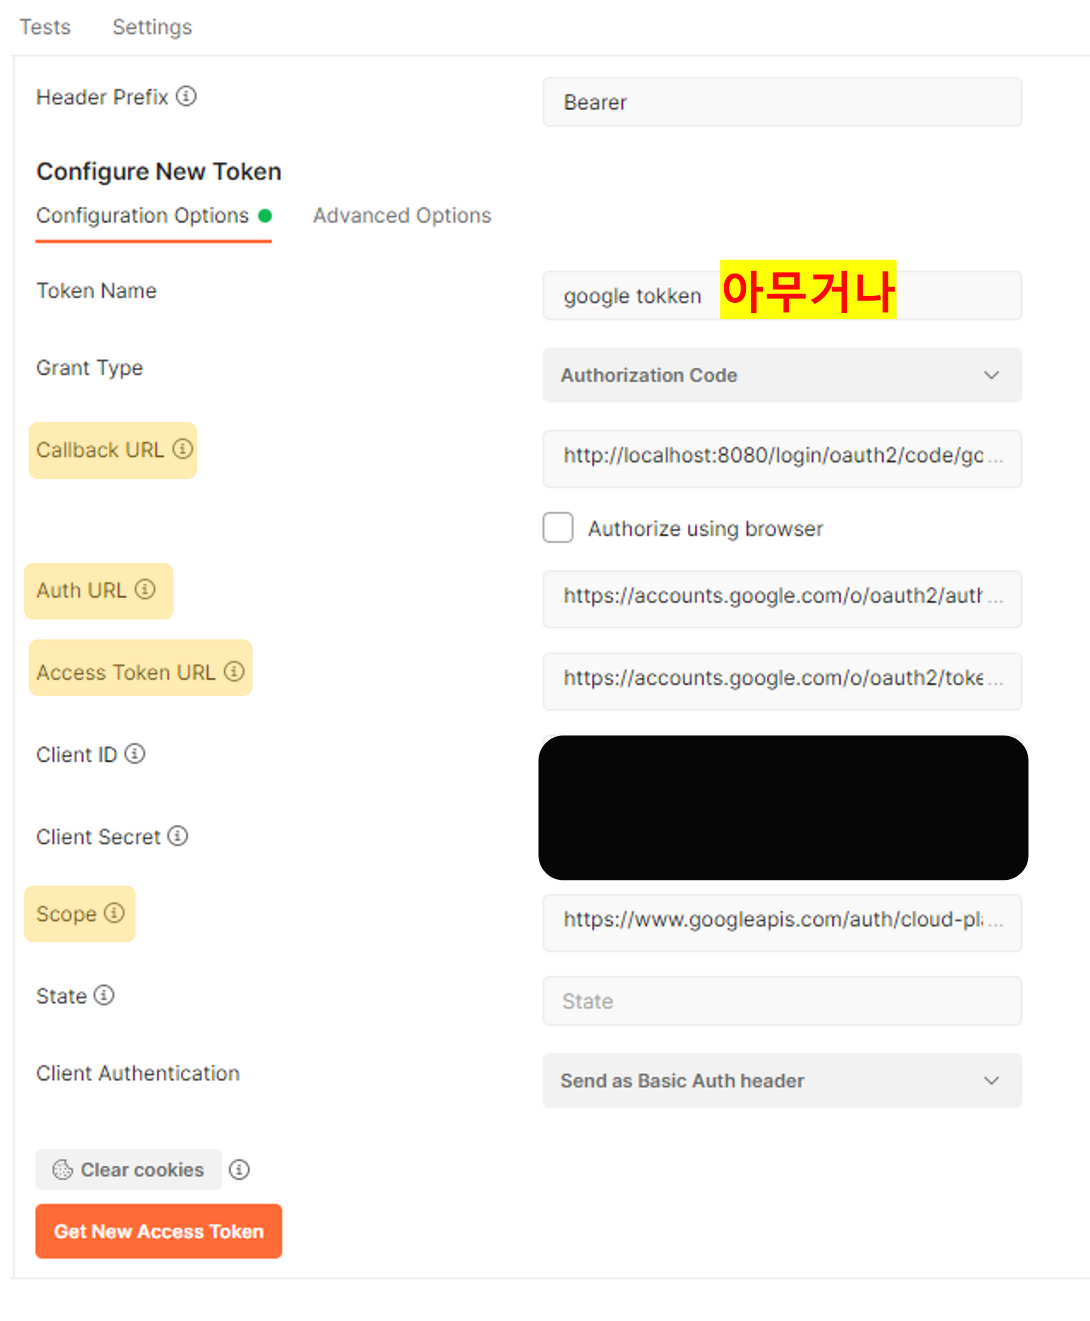Click info icon next to Access Token URL
Image resolution: width=1090 pixels, height=1321 pixels.
[x=234, y=671]
